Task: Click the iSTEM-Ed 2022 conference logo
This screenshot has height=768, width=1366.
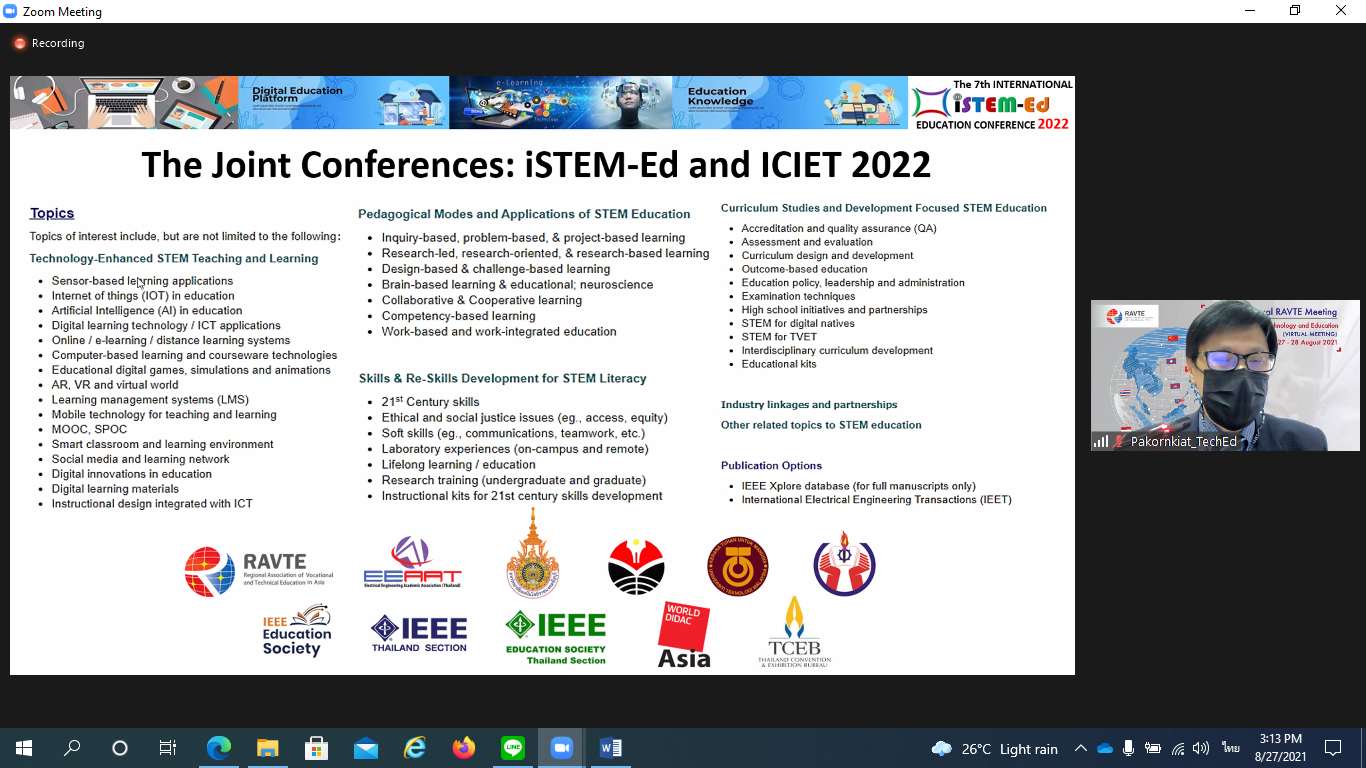Action: point(992,103)
